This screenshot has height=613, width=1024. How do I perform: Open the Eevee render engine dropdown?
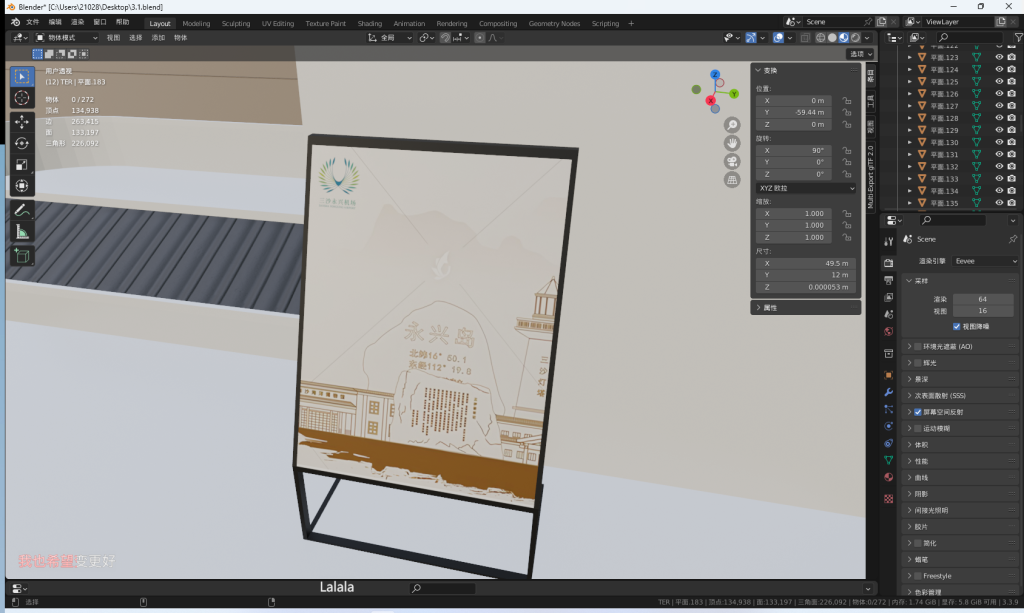(985, 261)
